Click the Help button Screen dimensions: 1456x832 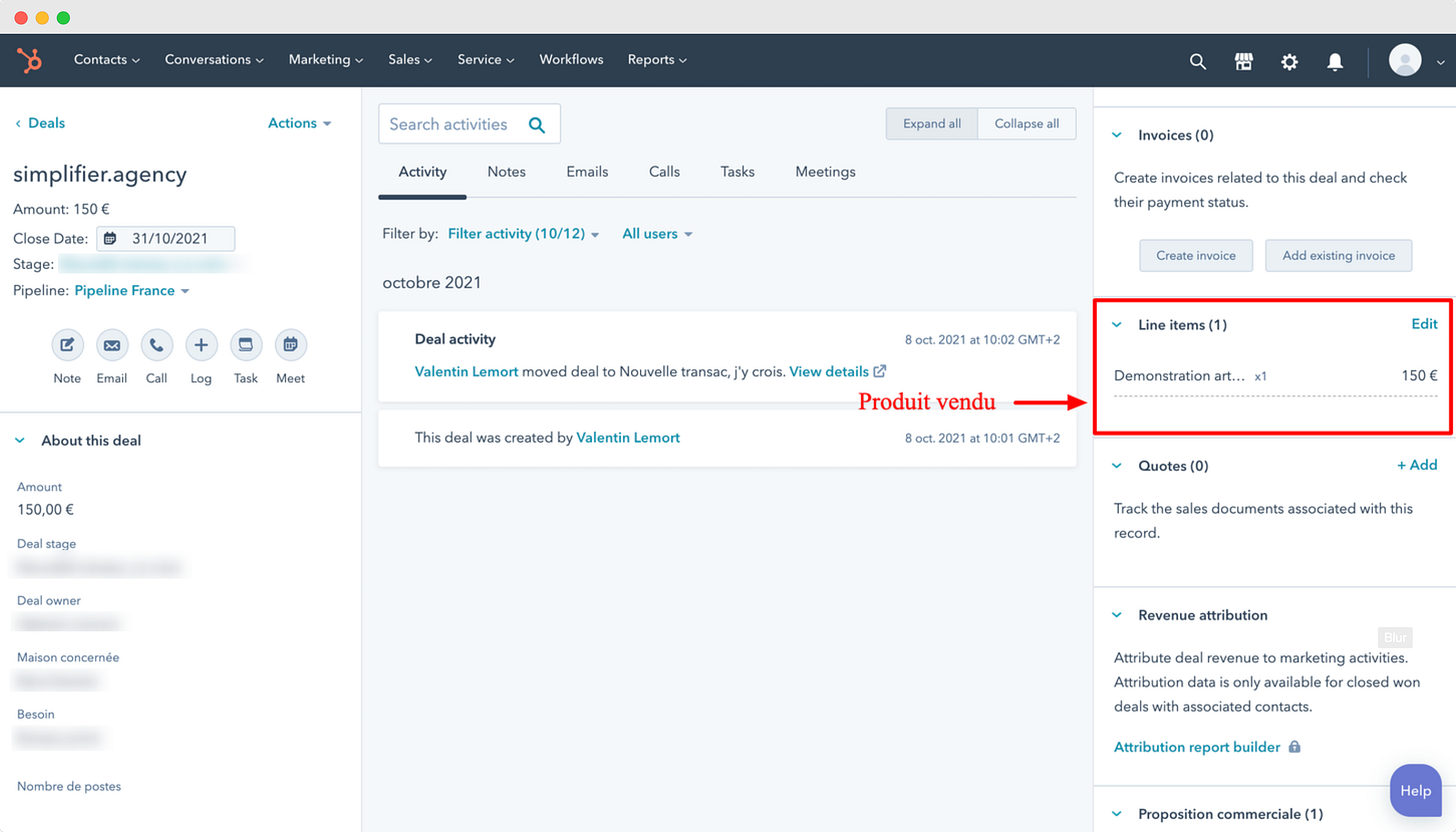(1416, 790)
